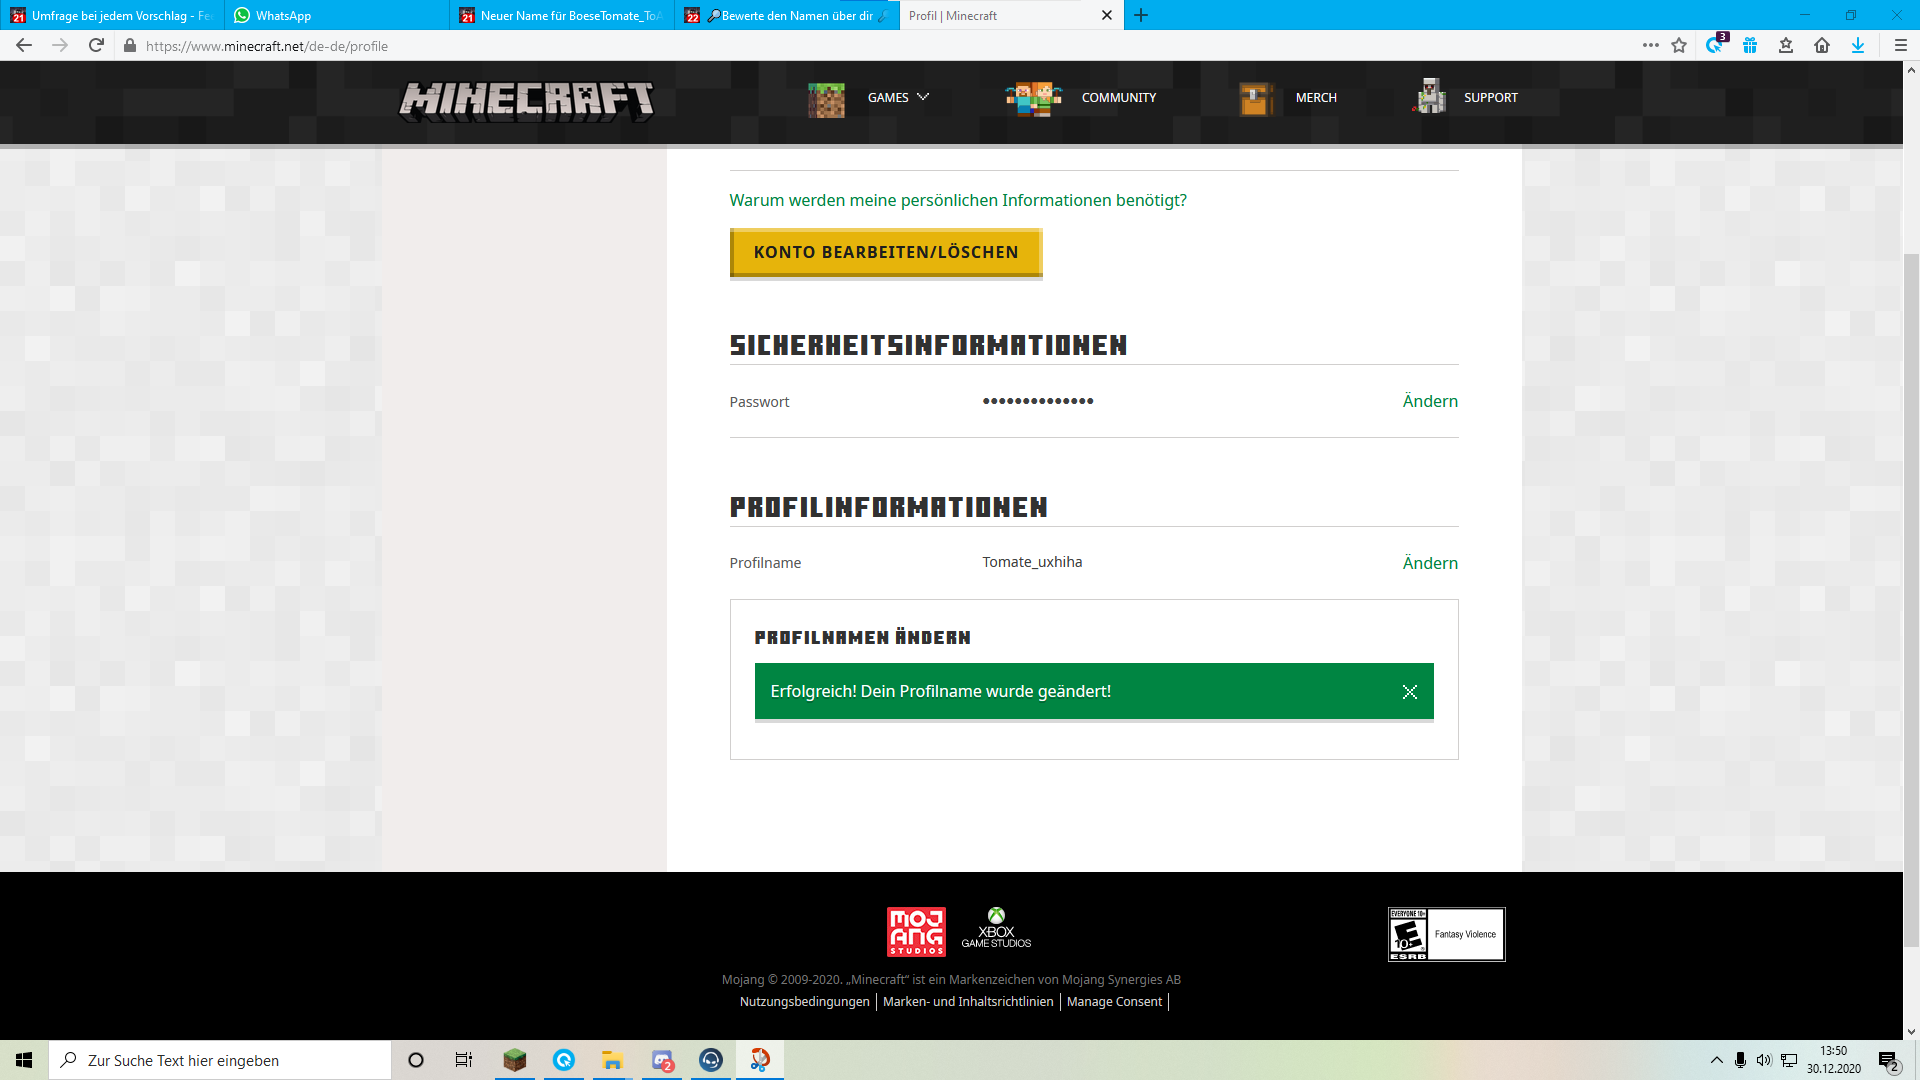Show hidden system tray icons

click(1717, 1060)
